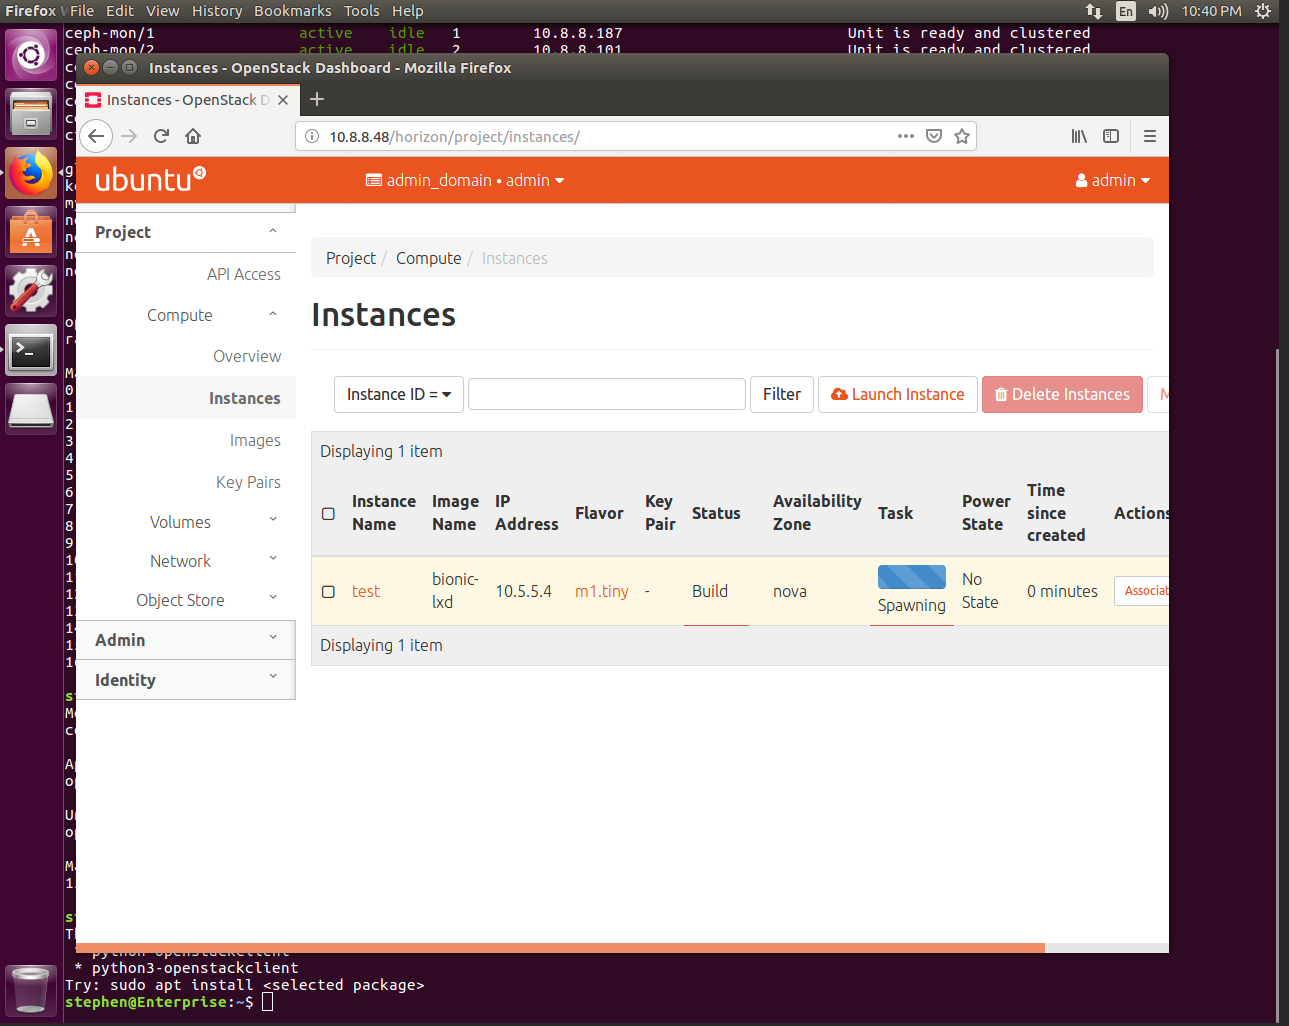The image size is (1289, 1026).
Task: Click Firefox icon in launcher
Action: 31,173
